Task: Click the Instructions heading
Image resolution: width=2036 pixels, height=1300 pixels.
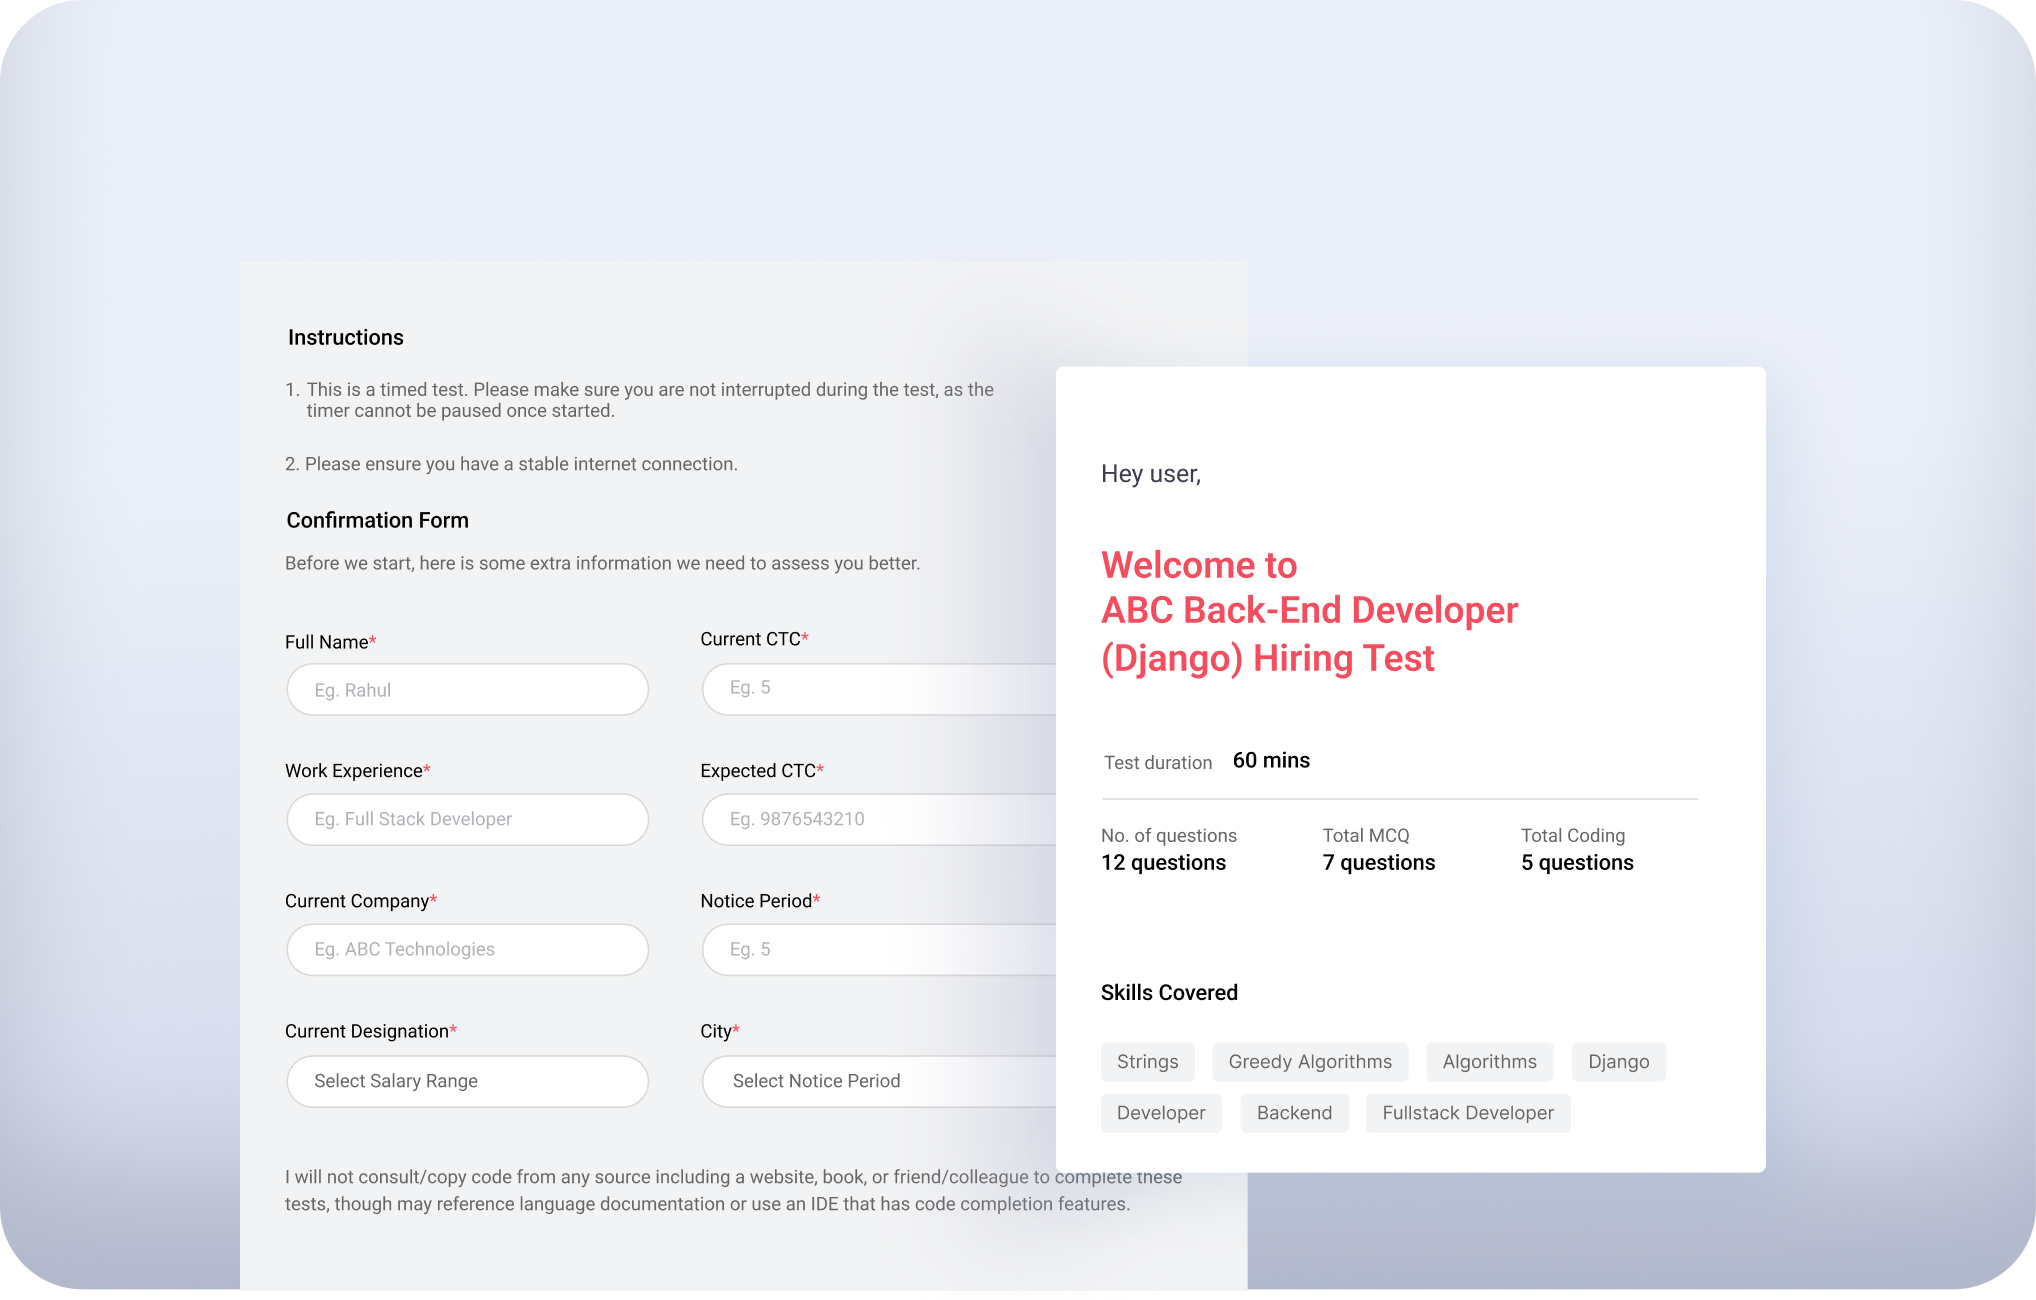Action: click(345, 337)
